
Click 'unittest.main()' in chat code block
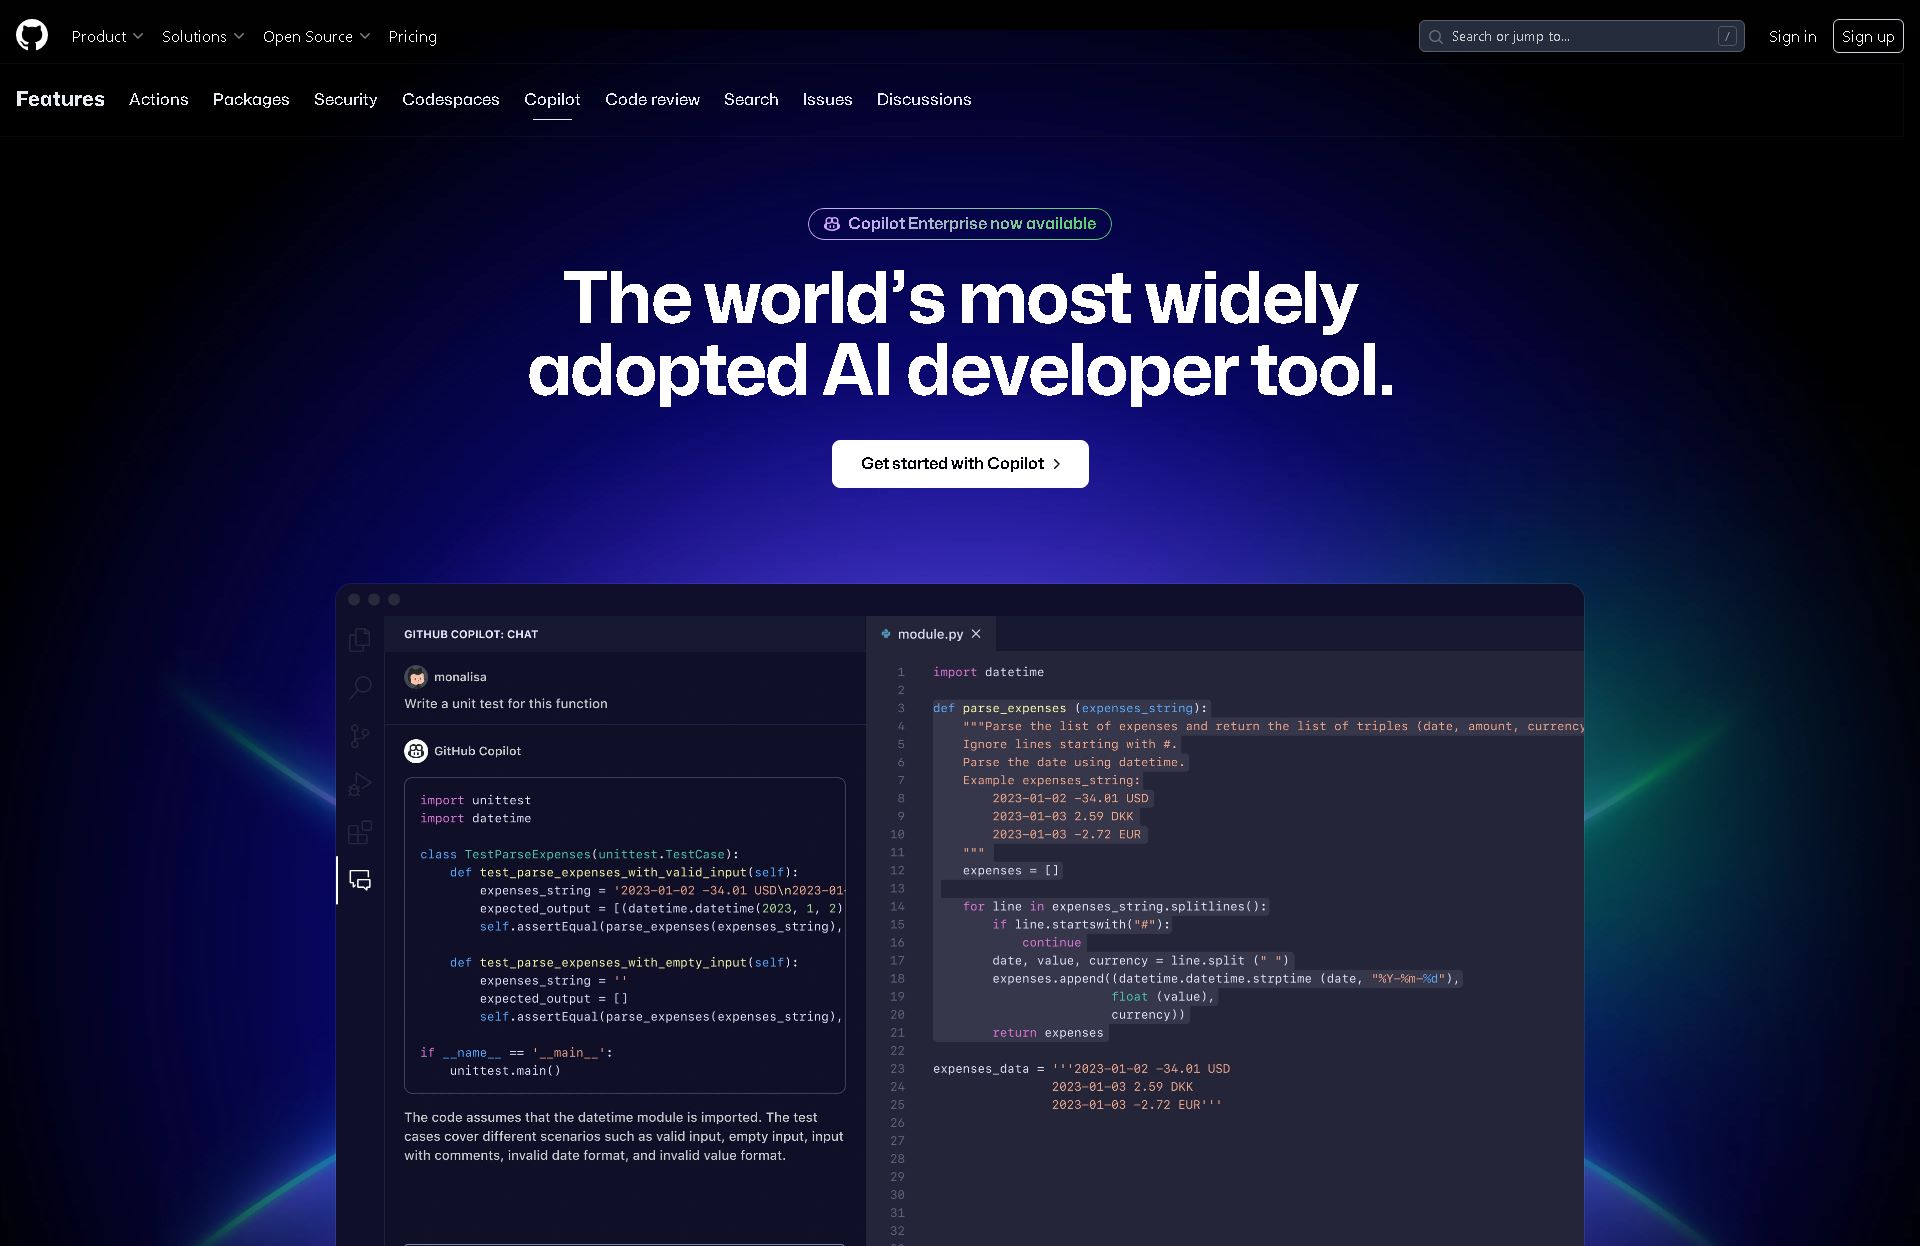(x=505, y=1070)
